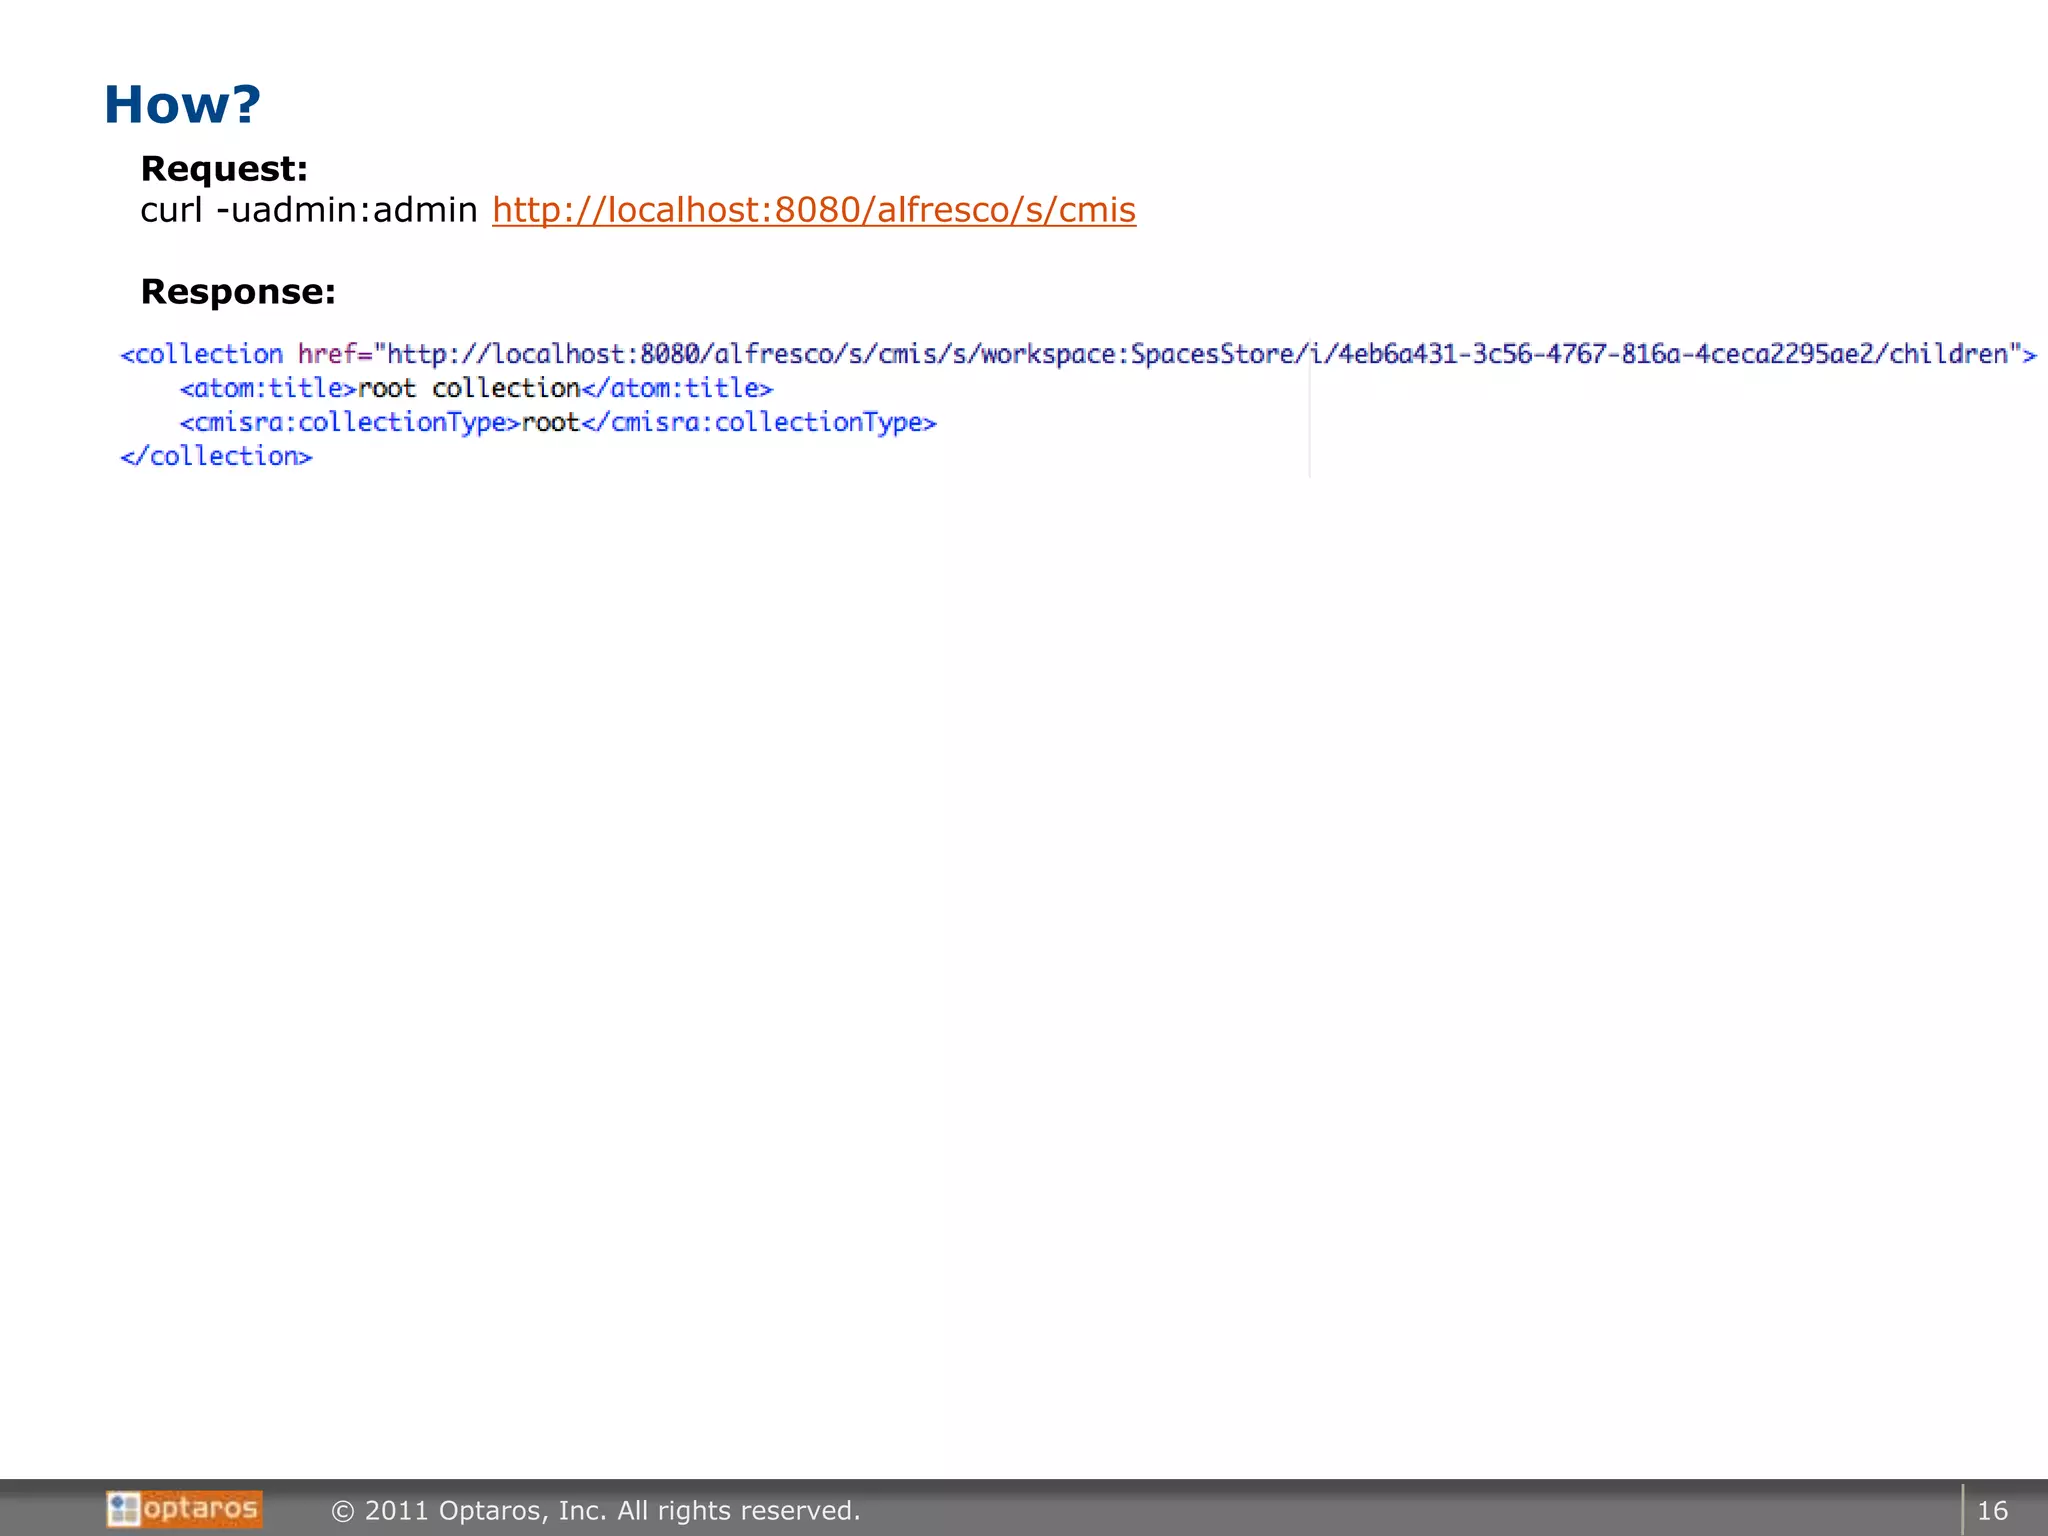2048x1536 pixels.
Task: Click the opening '<collection' XML tag
Action: [x=202, y=354]
